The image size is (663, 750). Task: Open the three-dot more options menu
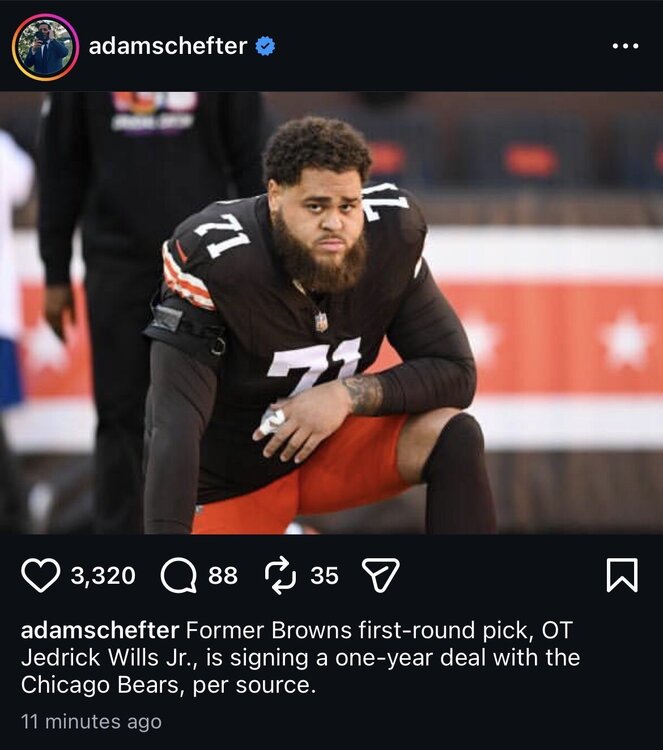pyautogui.click(x=625, y=46)
